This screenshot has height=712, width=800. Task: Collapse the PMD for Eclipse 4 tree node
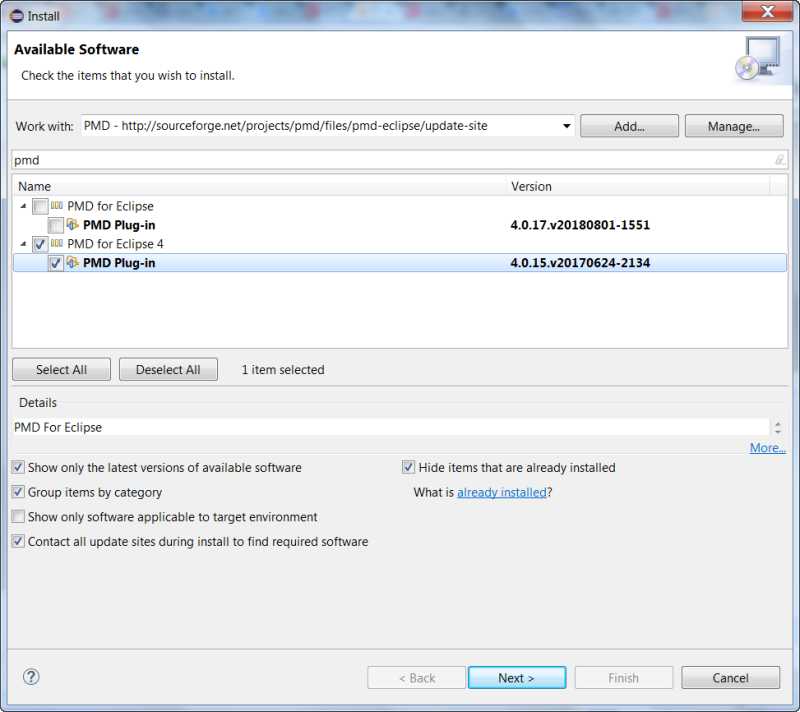pos(23,244)
